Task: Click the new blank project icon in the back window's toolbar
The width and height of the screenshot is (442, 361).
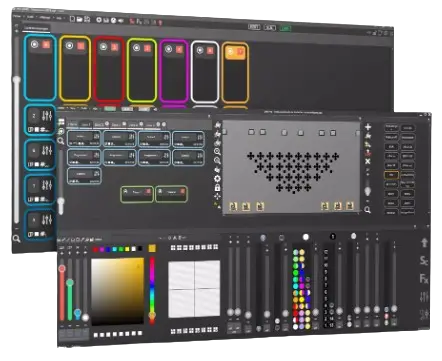Action: (72, 19)
